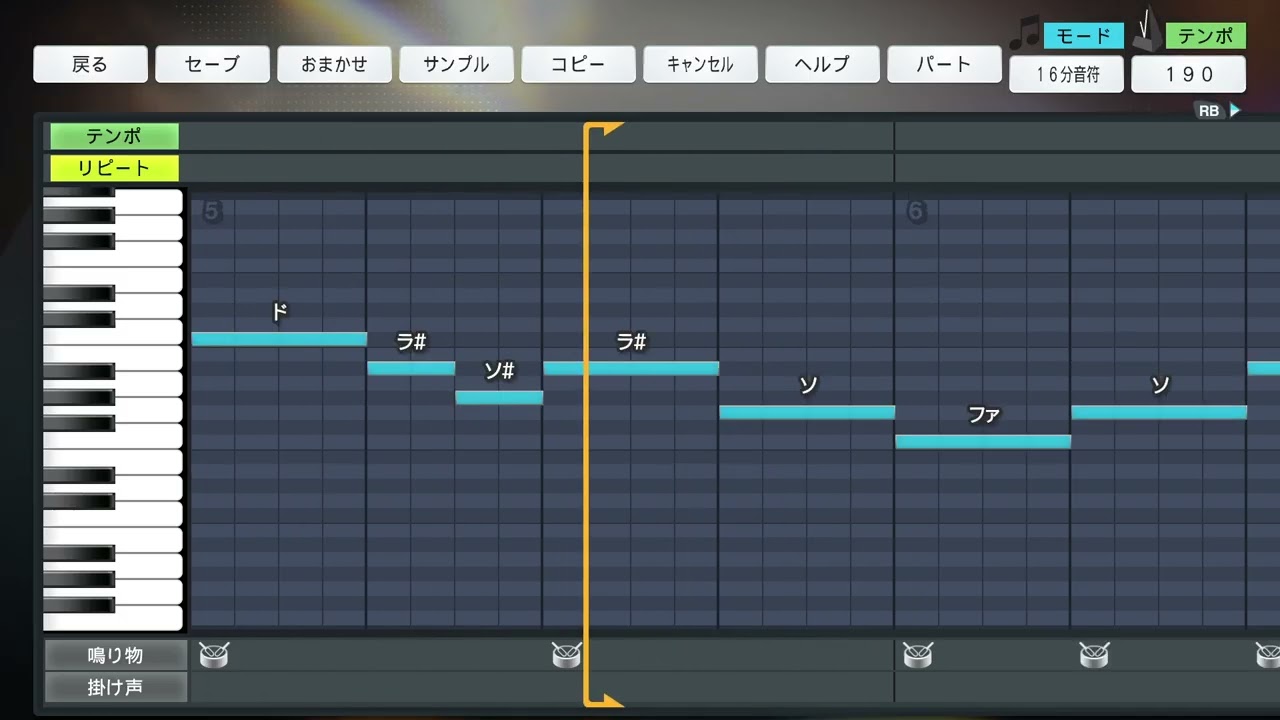Click the drum icon under the second ソ note
Viewport: 1280px width, 720px height.
1094,655
